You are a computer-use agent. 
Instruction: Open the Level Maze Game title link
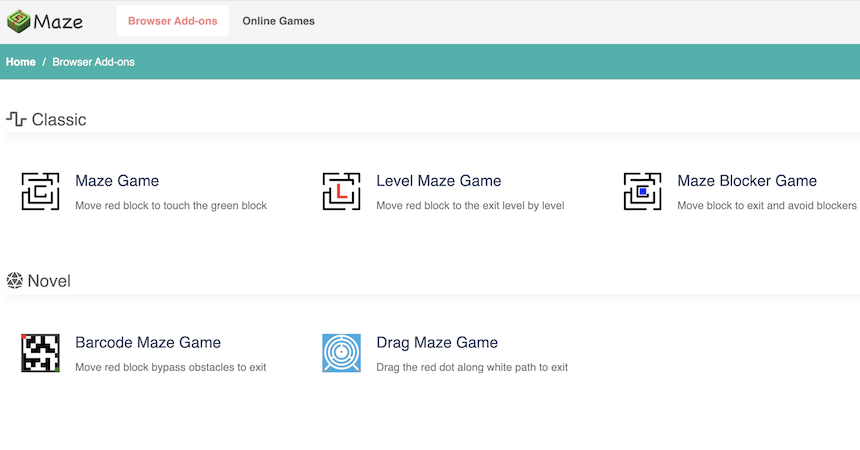click(x=439, y=181)
